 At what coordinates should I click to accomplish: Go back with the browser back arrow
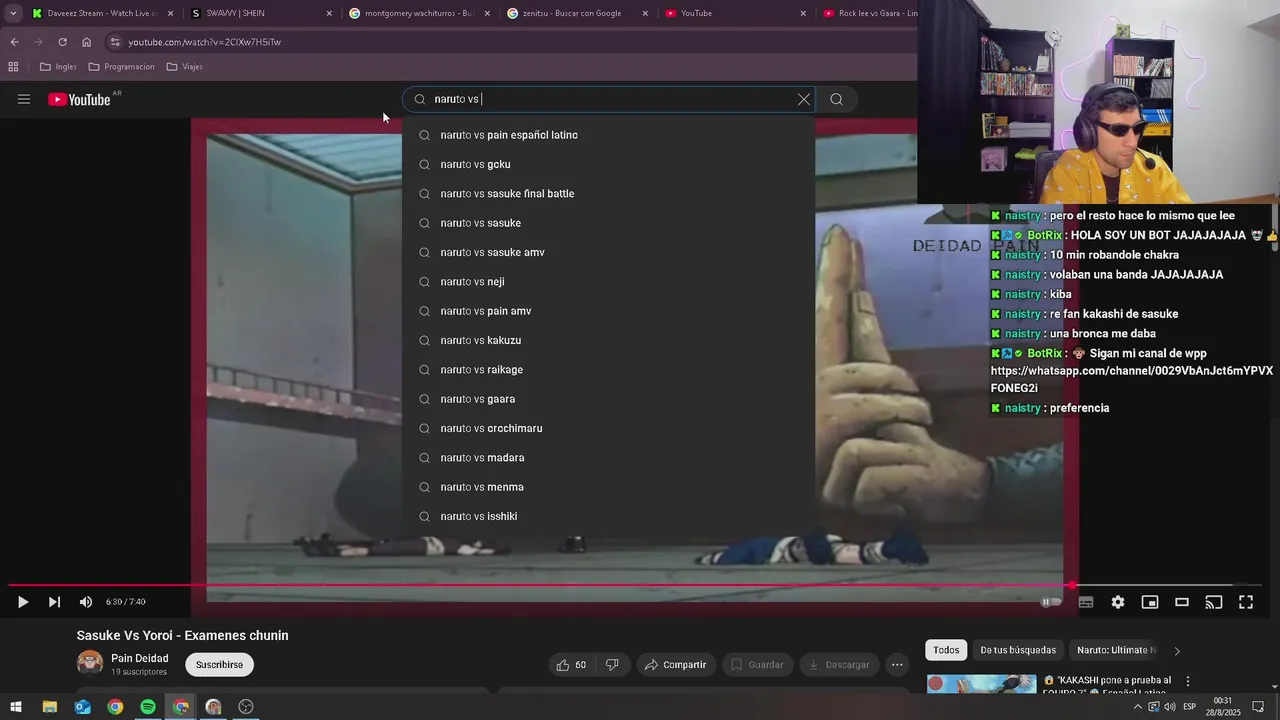click(x=14, y=42)
